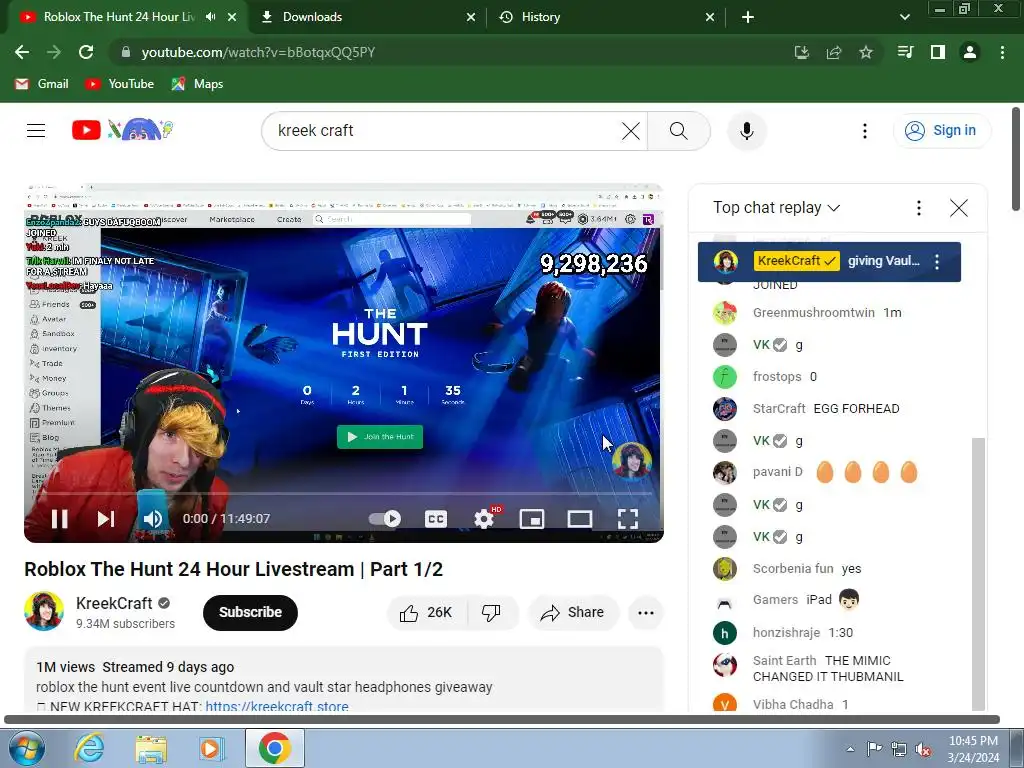Close the chat replay panel
The height and width of the screenshot is (768, 1024).
click(959, 208)
